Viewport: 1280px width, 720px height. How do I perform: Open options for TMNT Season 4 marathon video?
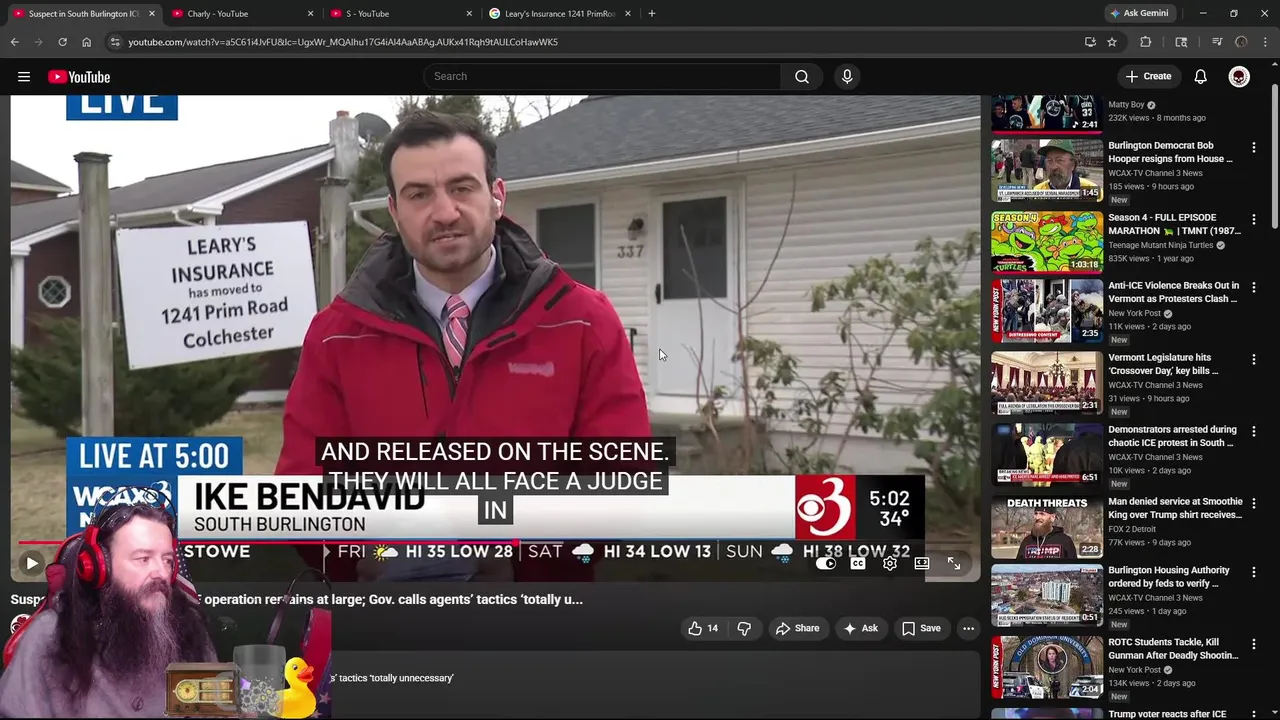[1253, 219]
